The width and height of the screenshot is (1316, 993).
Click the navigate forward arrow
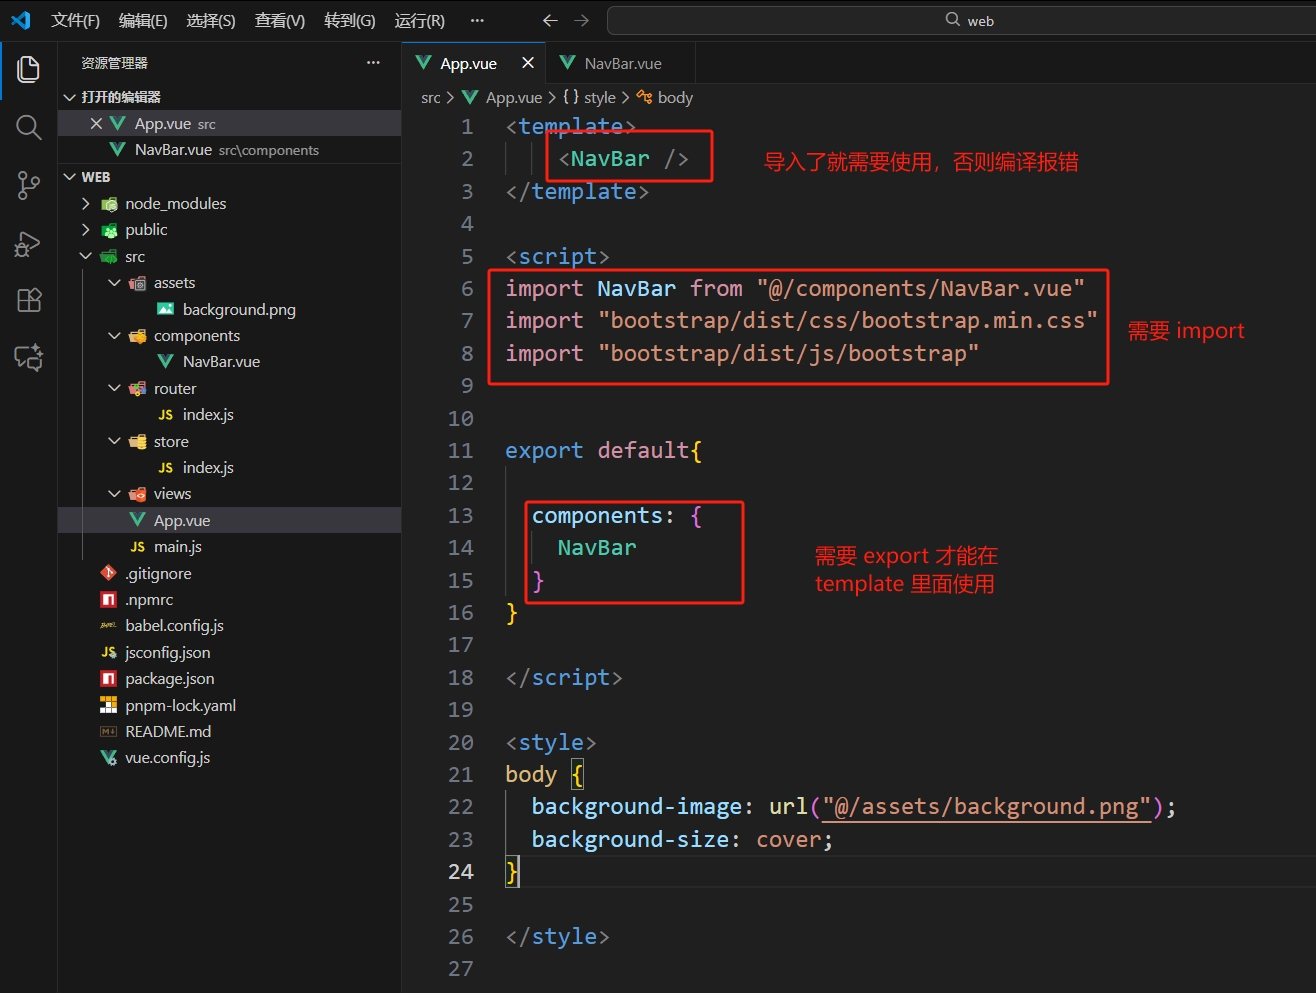582,20
